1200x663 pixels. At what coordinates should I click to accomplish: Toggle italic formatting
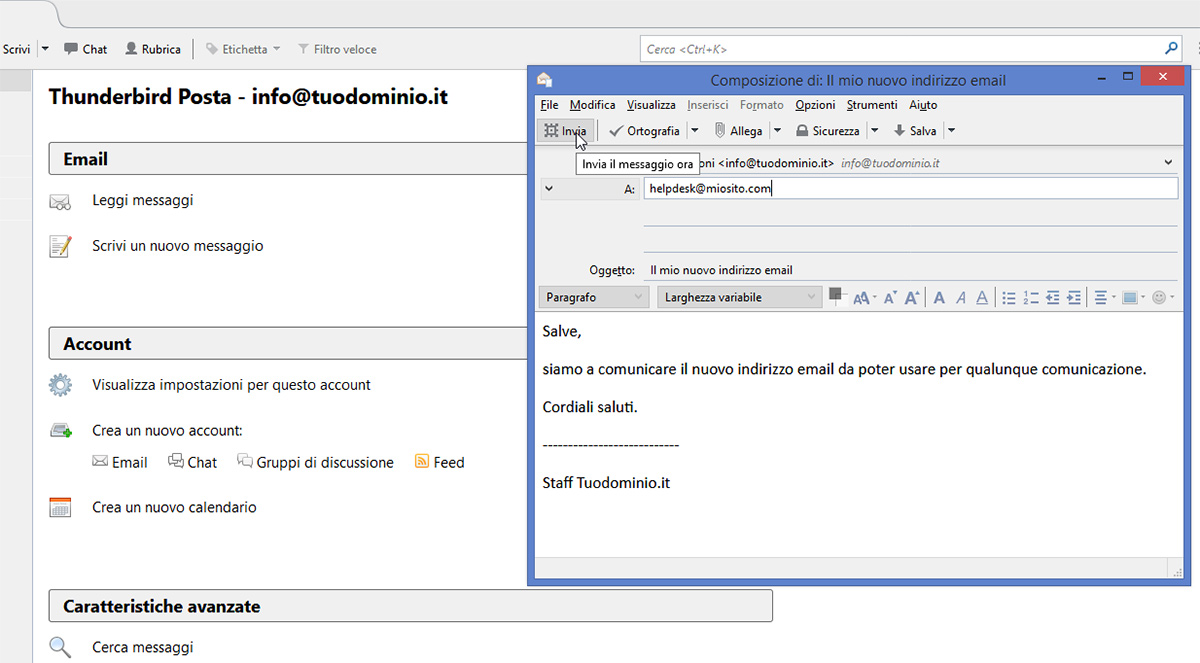click(961, 298)
